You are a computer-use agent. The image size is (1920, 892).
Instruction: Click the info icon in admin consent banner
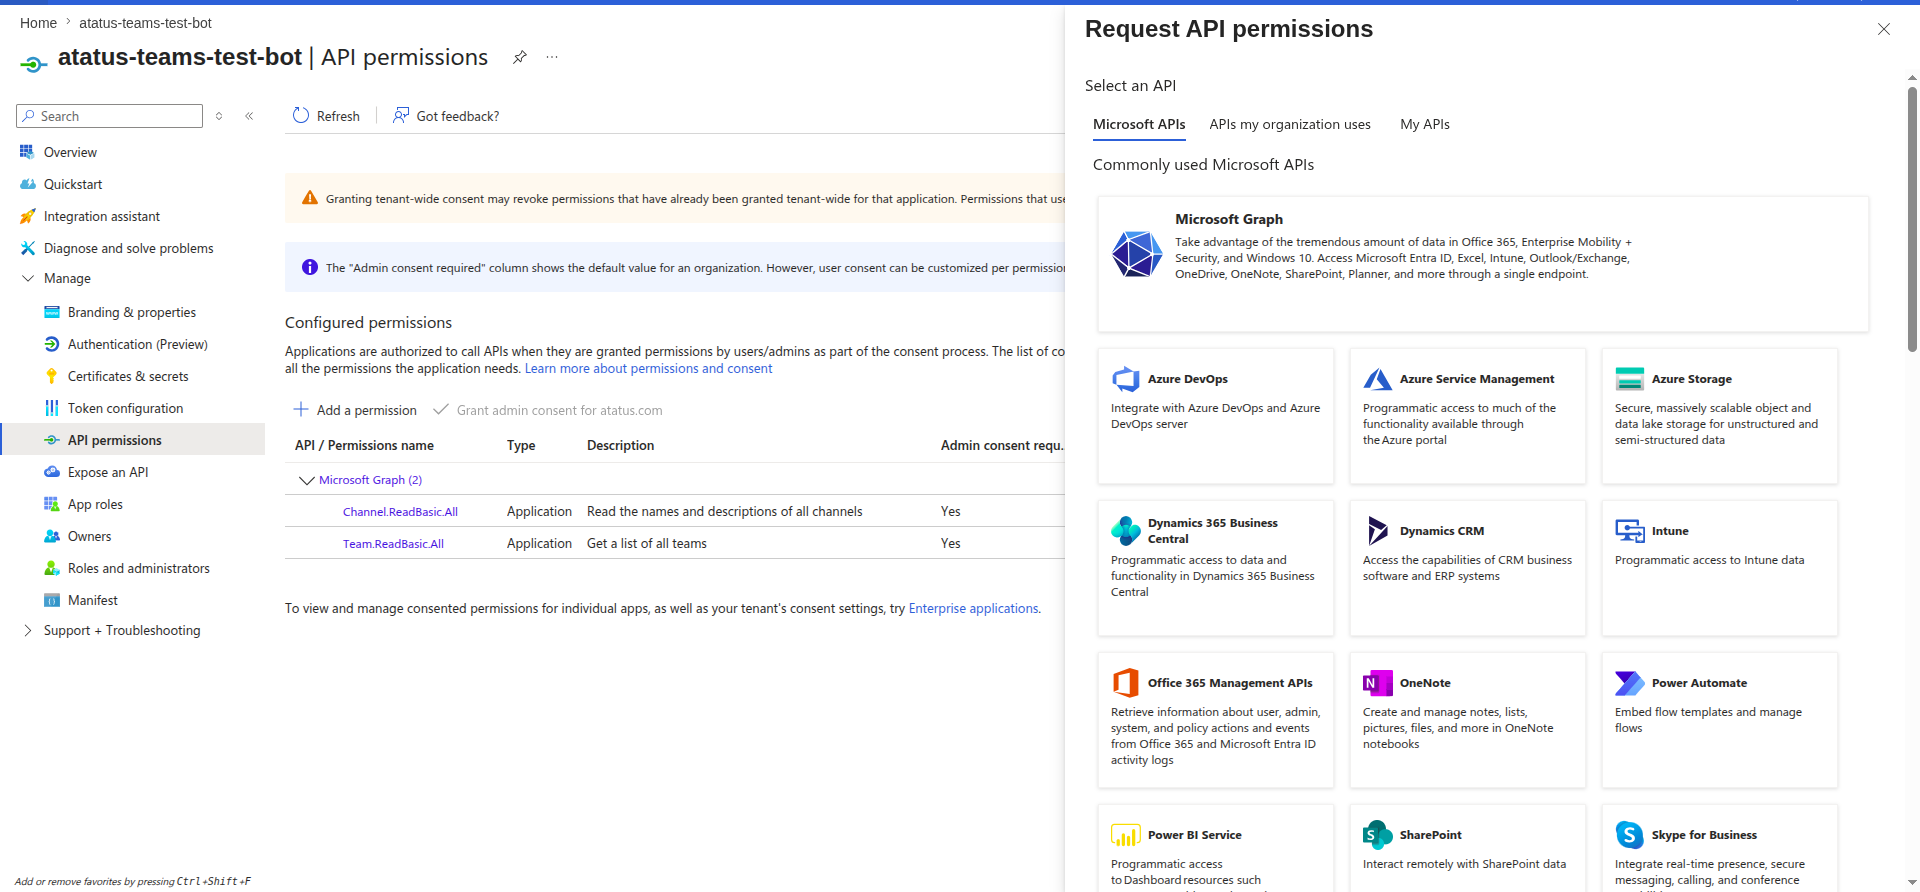(310, 267)
